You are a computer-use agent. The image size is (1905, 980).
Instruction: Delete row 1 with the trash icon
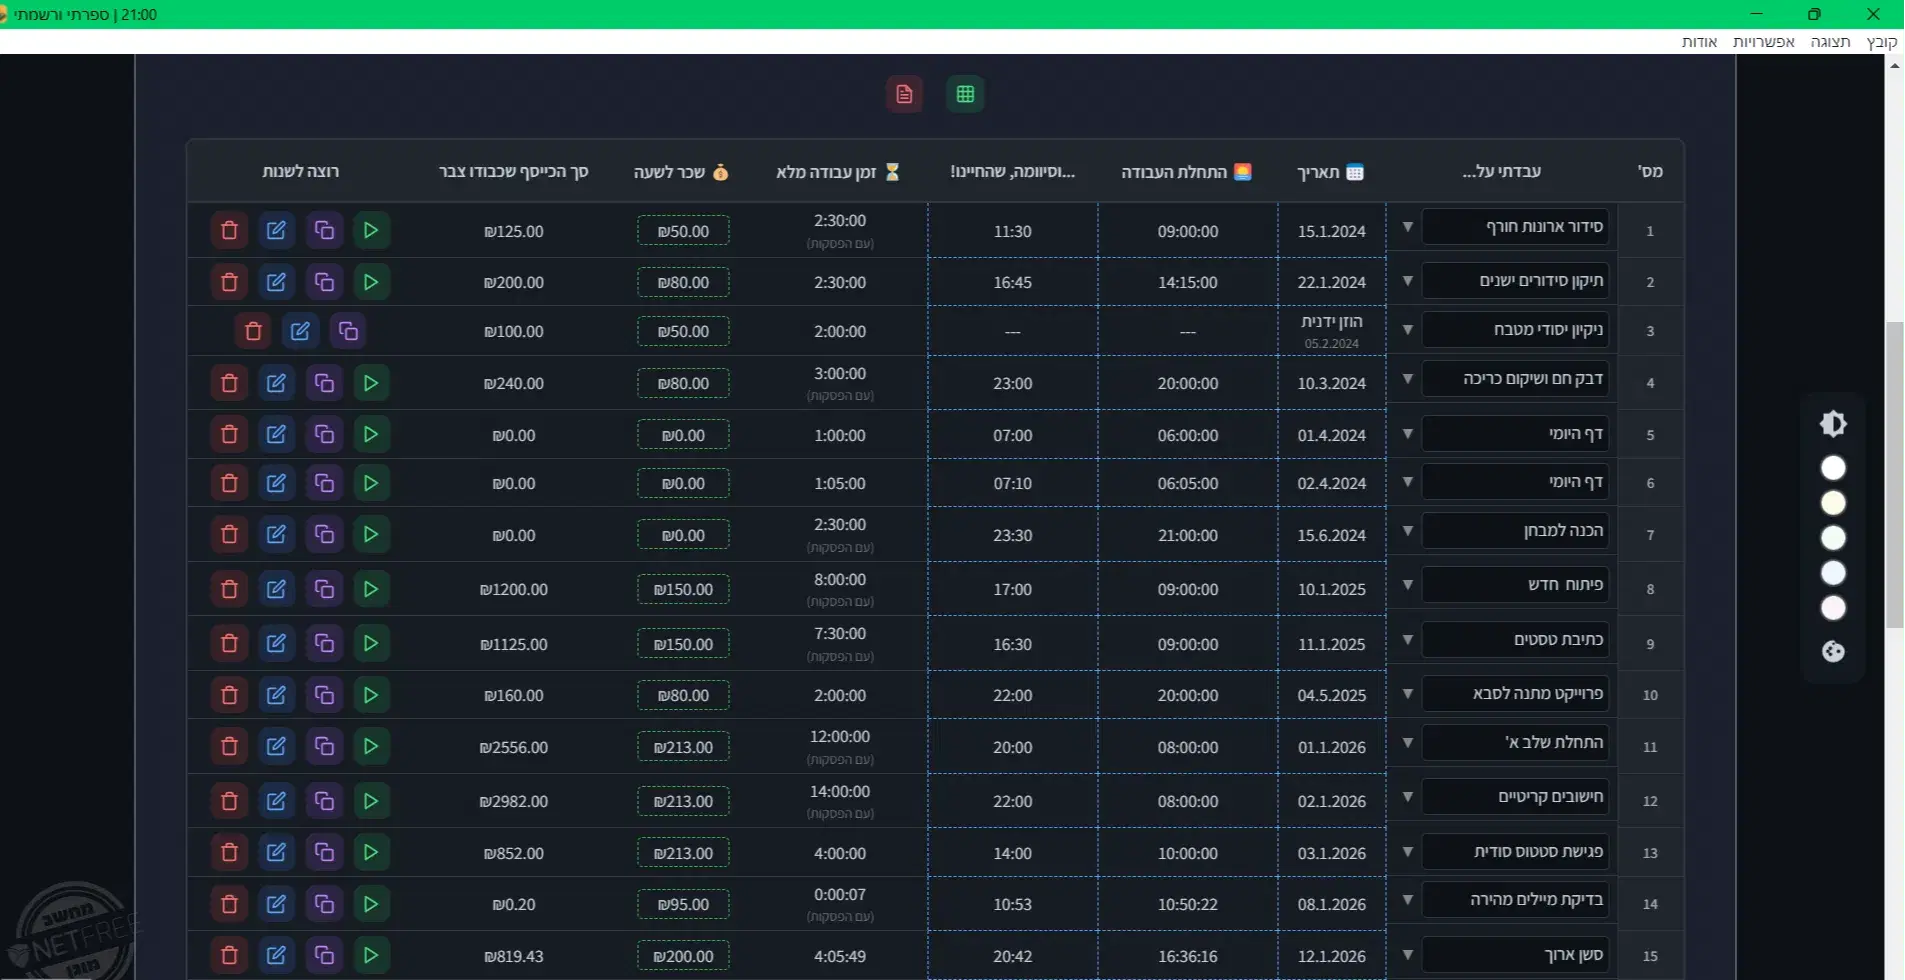[x=229, y=231]
